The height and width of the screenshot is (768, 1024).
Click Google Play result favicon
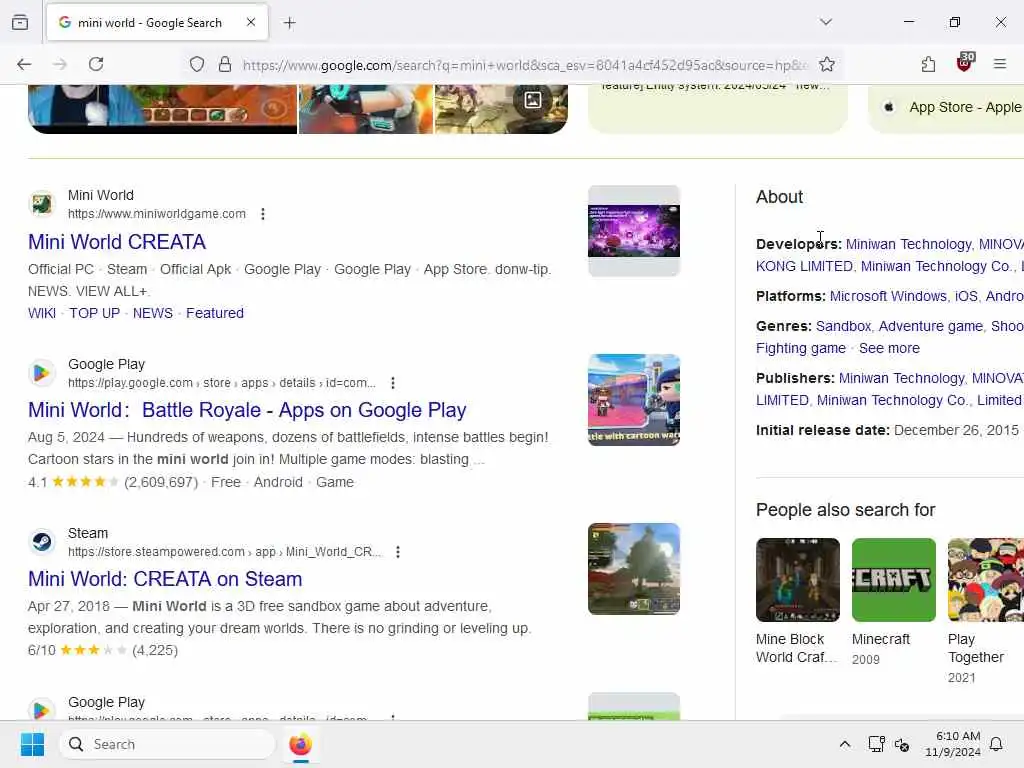point(42,373)
